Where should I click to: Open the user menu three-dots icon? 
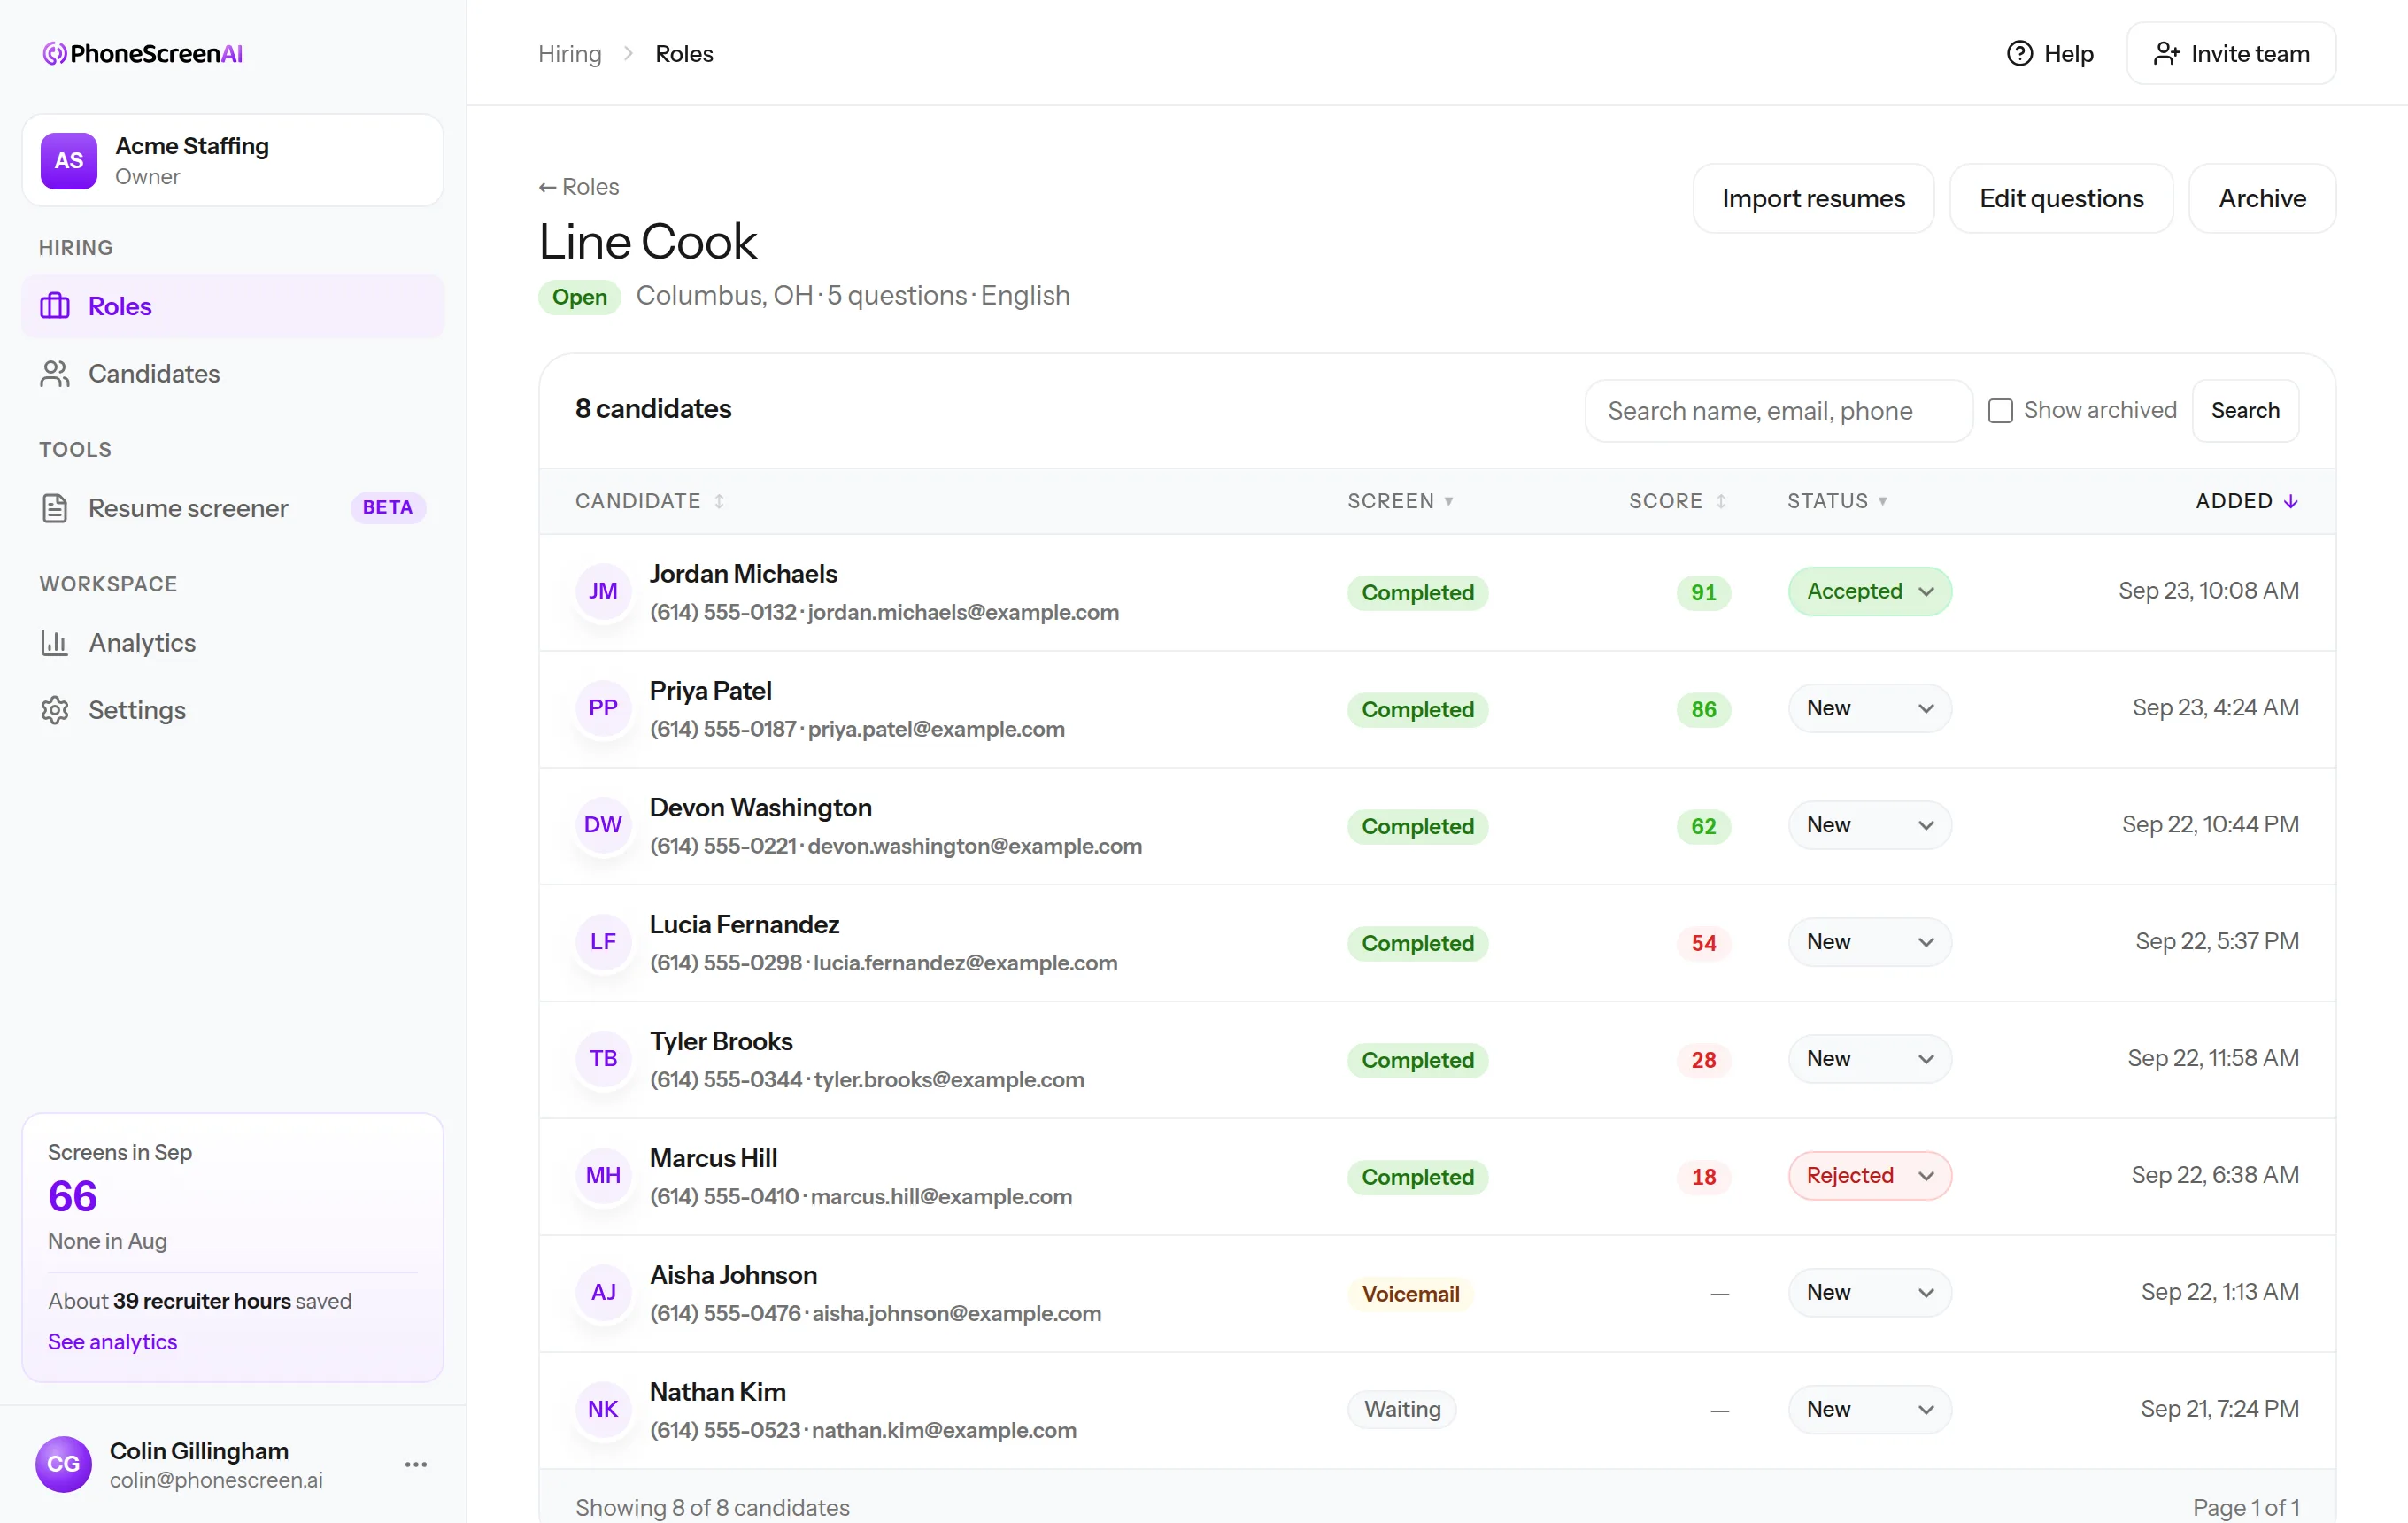point(416,1464)
